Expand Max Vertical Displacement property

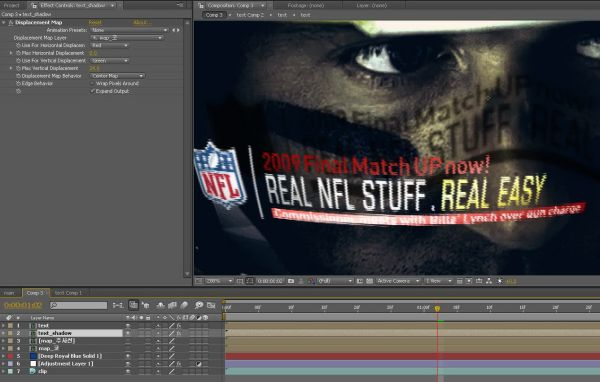click(x=11, y=68)
